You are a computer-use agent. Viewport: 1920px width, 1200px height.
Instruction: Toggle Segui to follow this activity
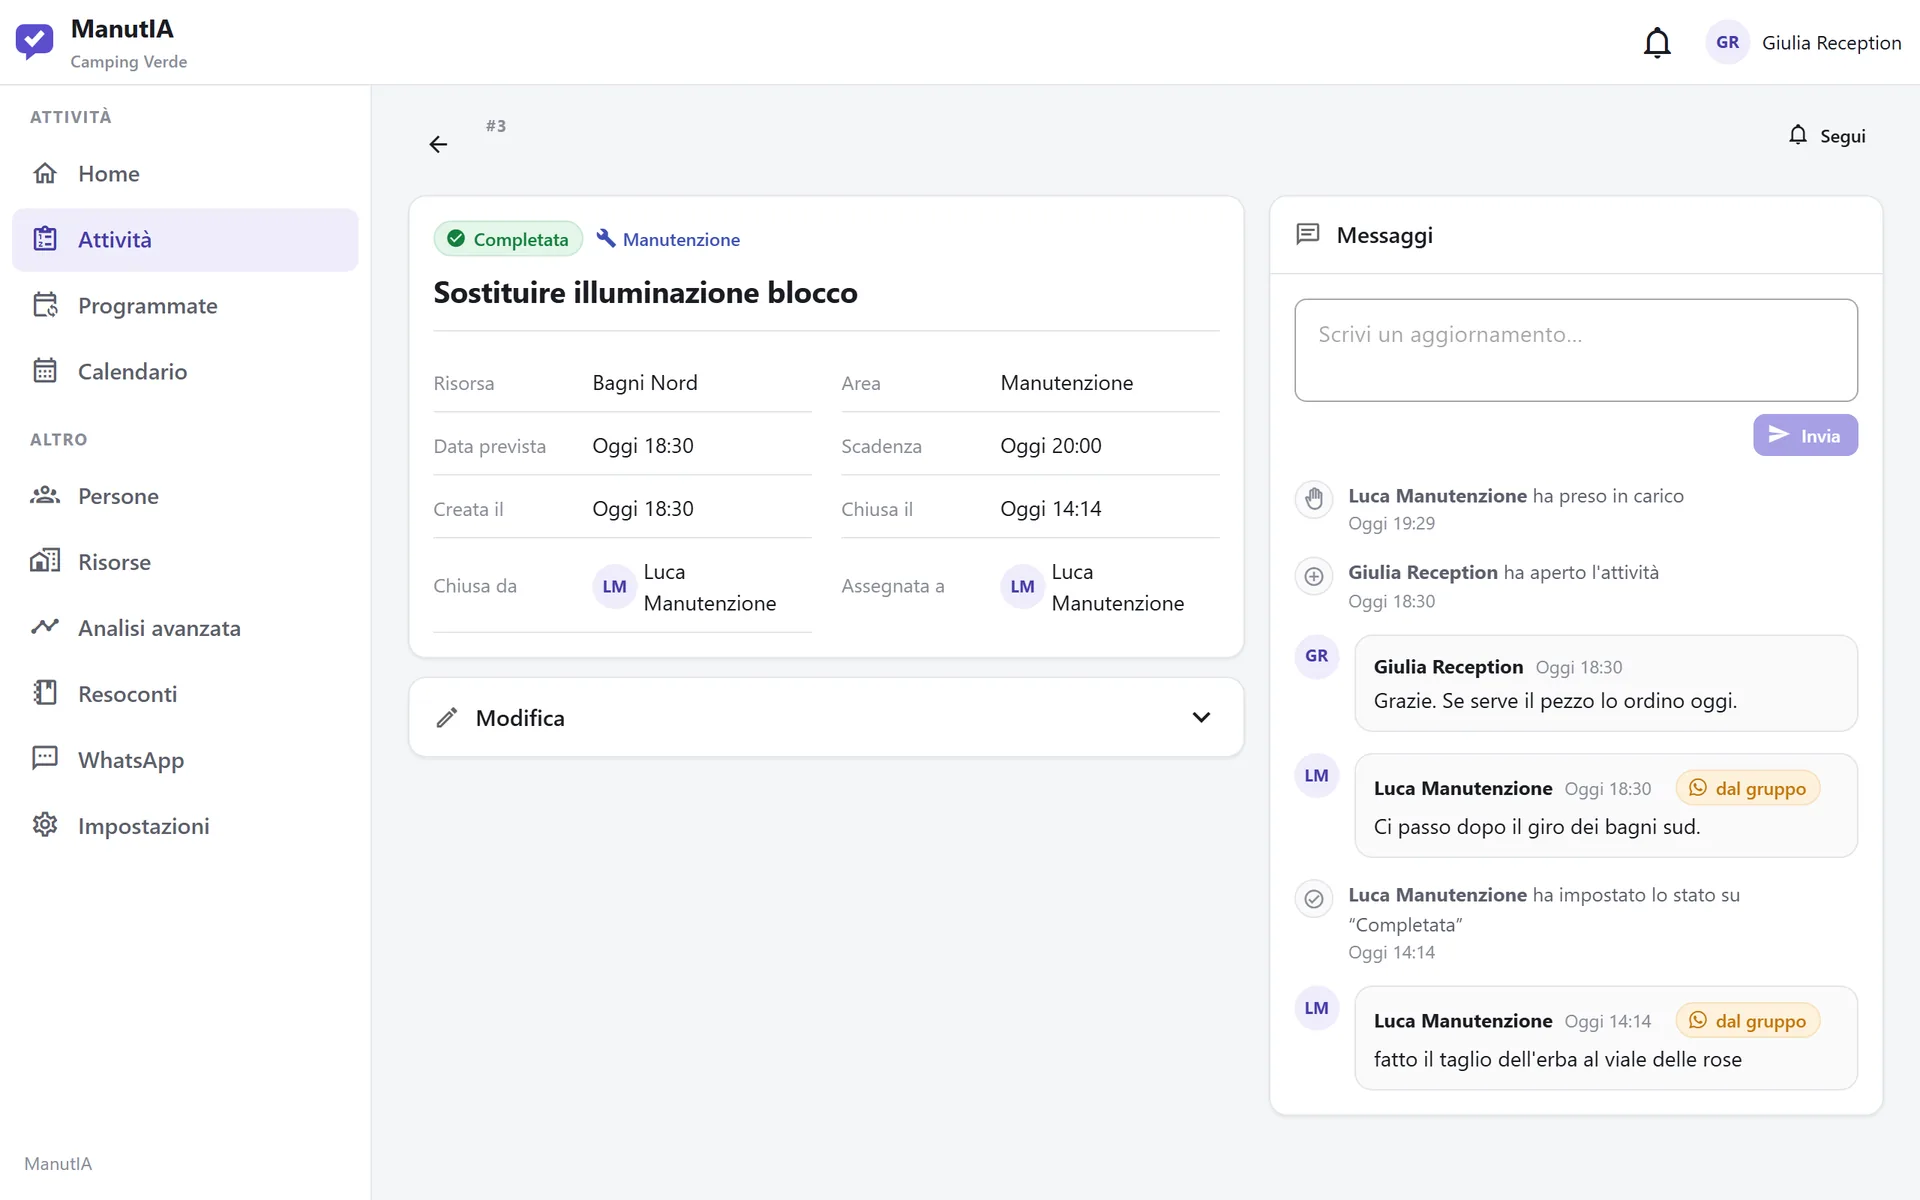(x=1827, y=136)
